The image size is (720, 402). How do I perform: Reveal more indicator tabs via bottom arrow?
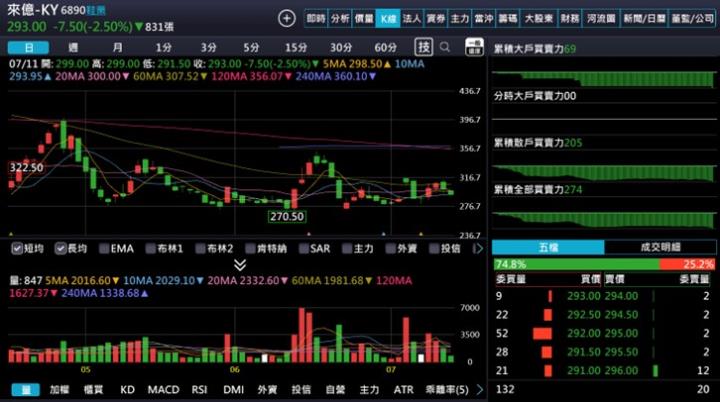pyautogui.click(x=479, y=390)
